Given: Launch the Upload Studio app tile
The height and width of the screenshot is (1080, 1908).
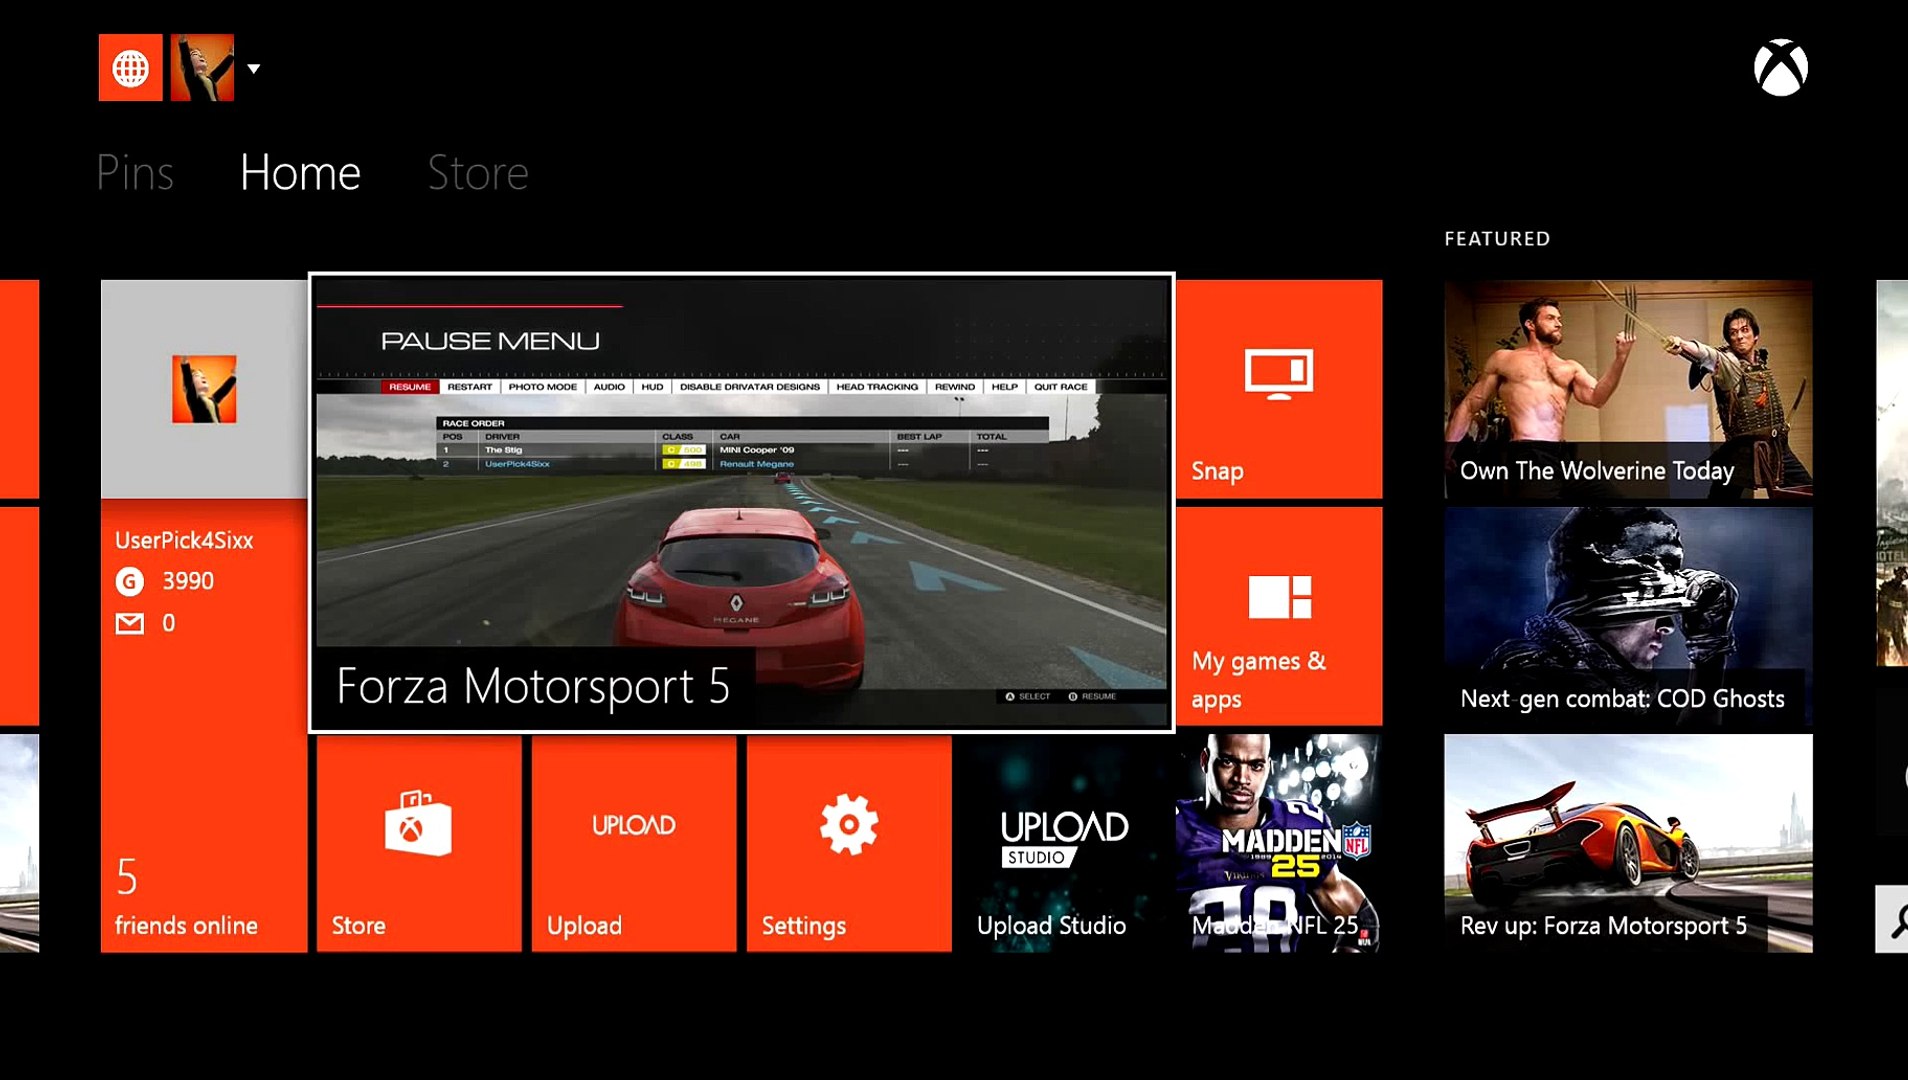Looking at the screenshot, I should pos(1064,844).
